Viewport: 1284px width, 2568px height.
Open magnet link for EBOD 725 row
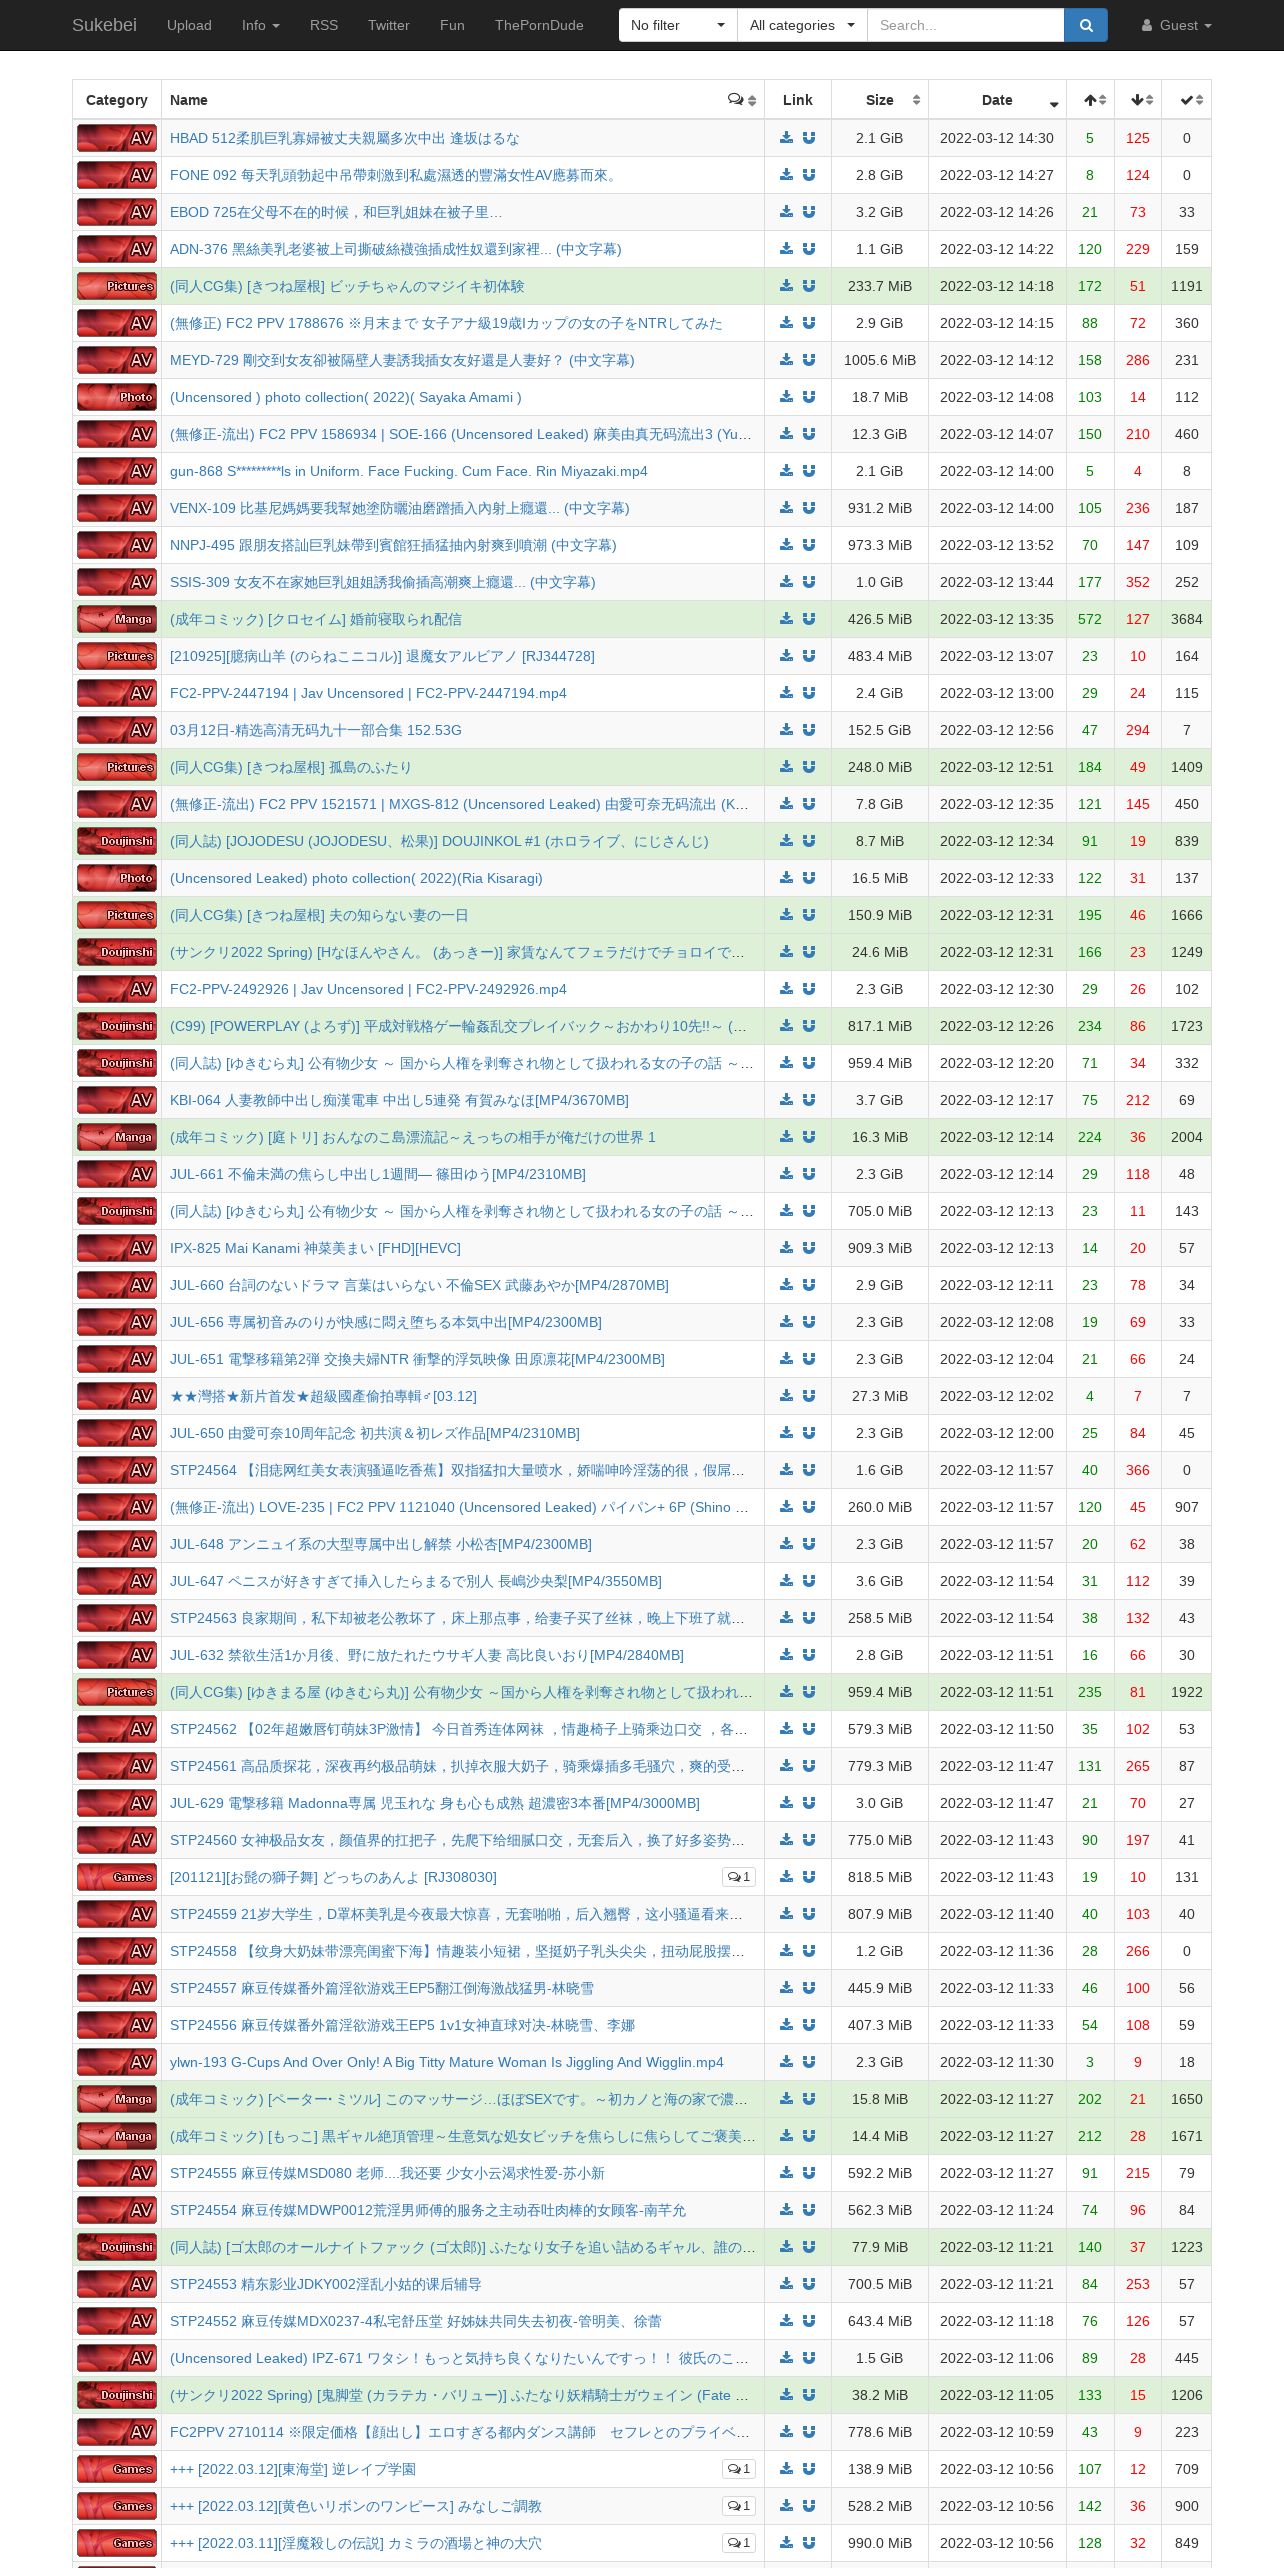click(x=809, y=212)
